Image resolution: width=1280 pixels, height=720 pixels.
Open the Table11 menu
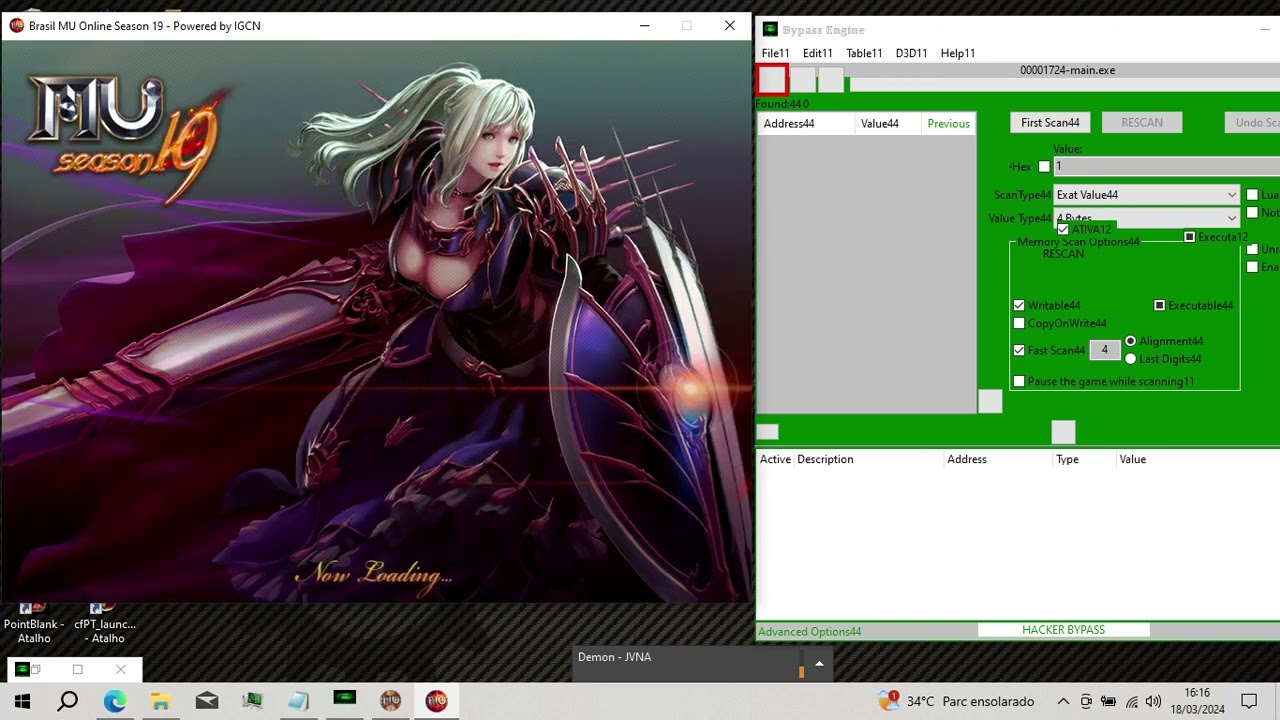(864, 53)
